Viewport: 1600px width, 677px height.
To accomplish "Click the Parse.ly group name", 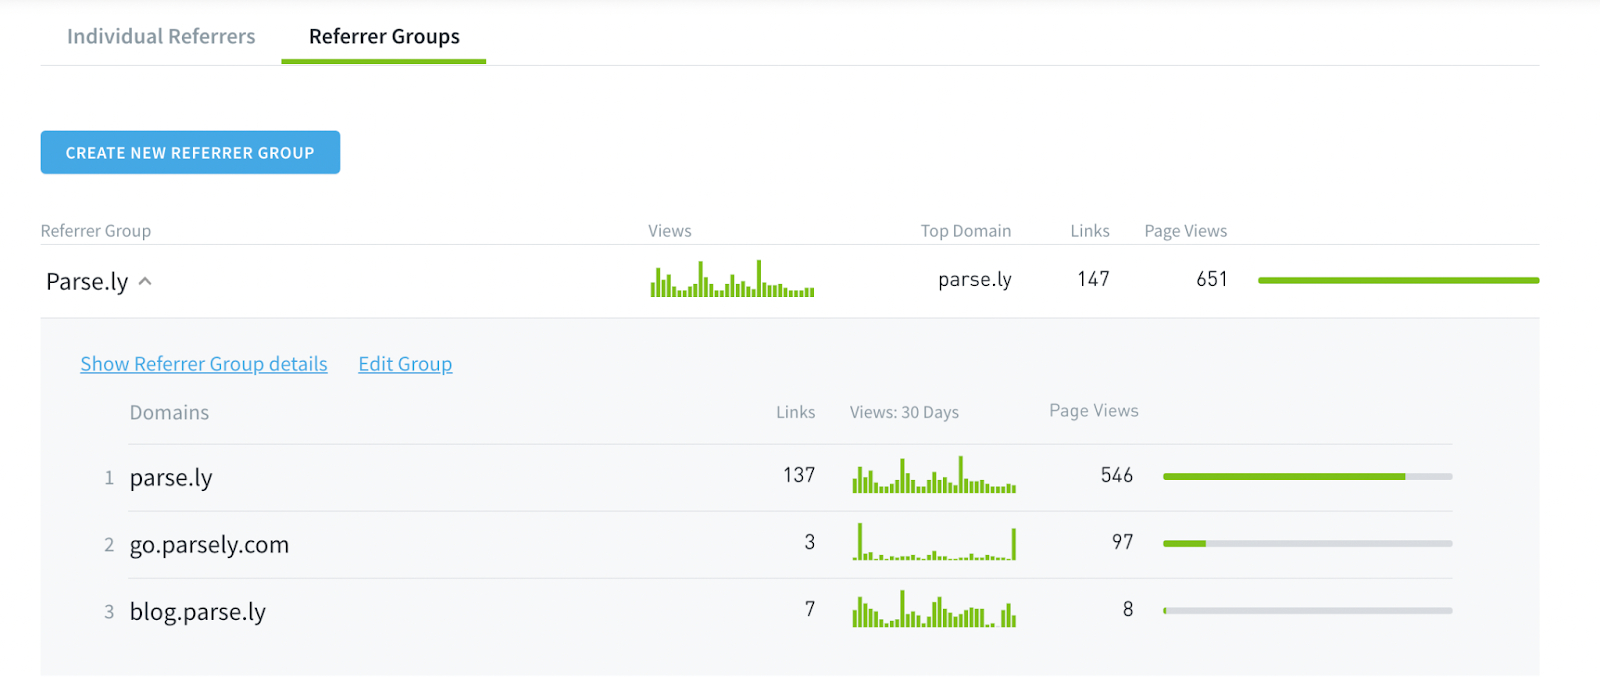I will [87, 282].
